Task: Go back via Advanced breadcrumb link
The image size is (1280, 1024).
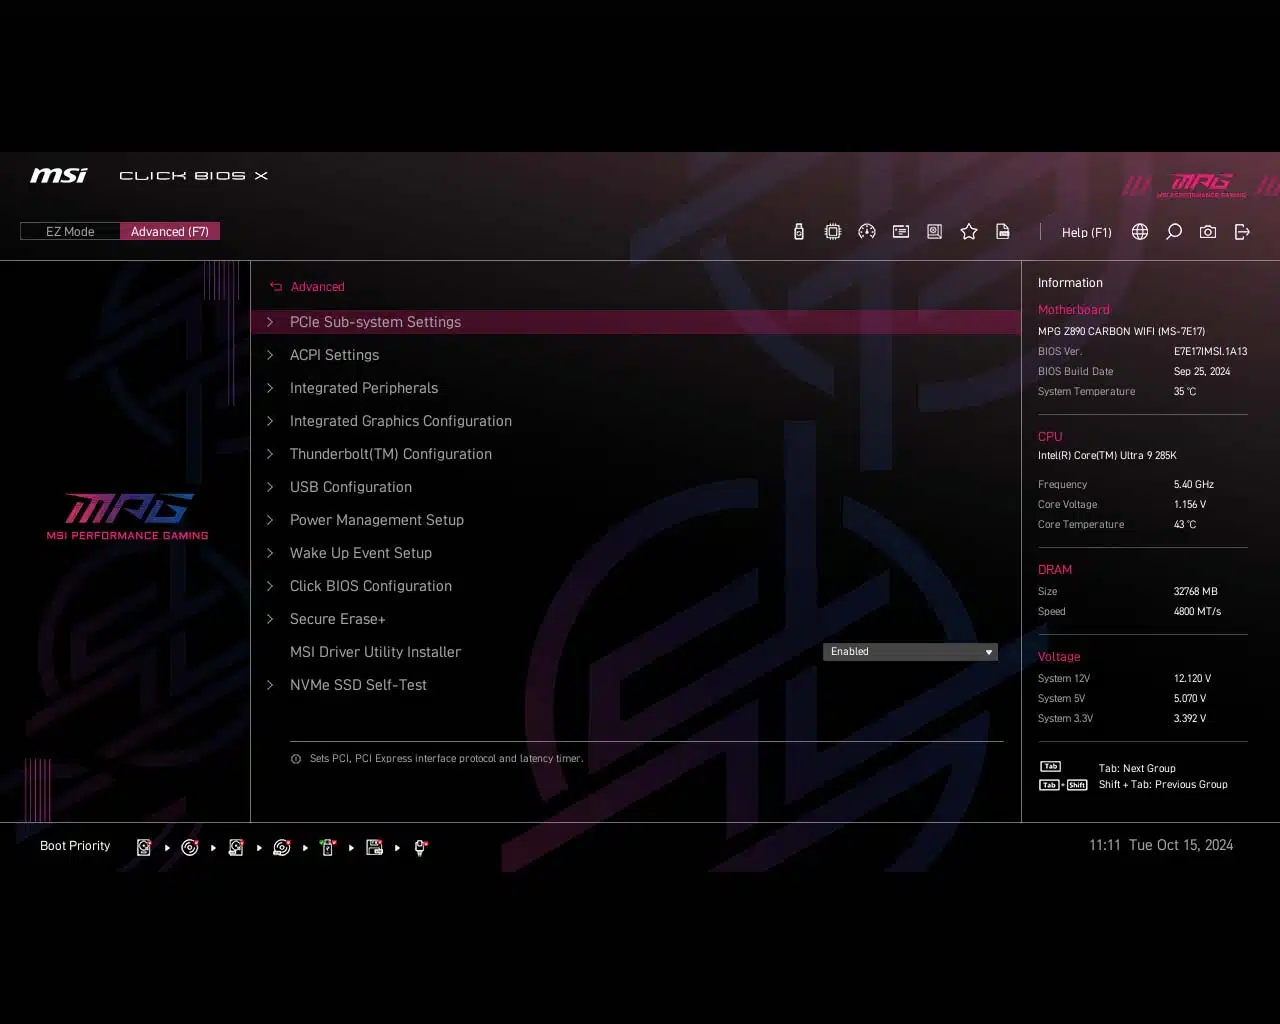Action: pos(317,287)
